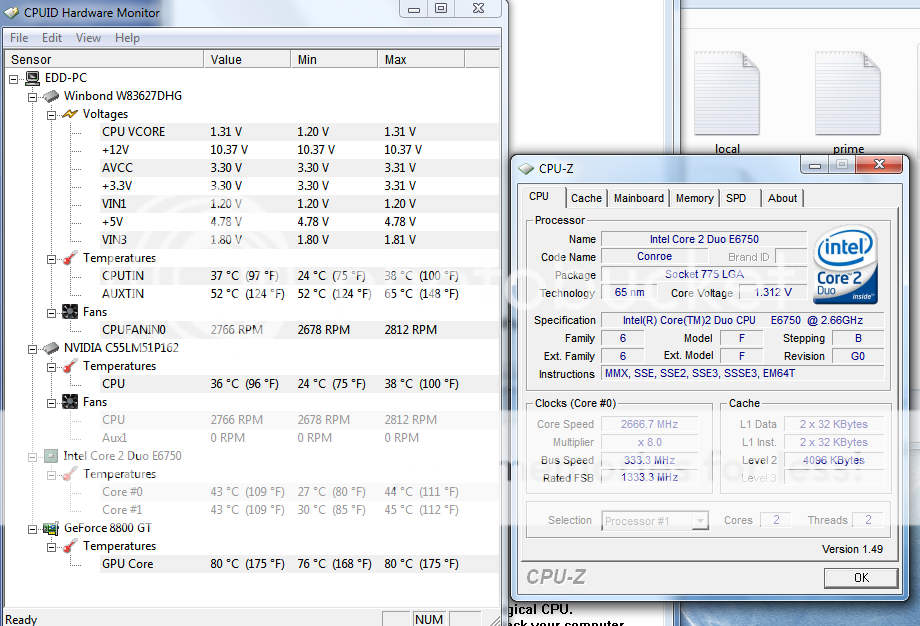Click the GeForce 8800 GT card icon
The height and width of the screenshot is (626, 920).
[50, 528]
